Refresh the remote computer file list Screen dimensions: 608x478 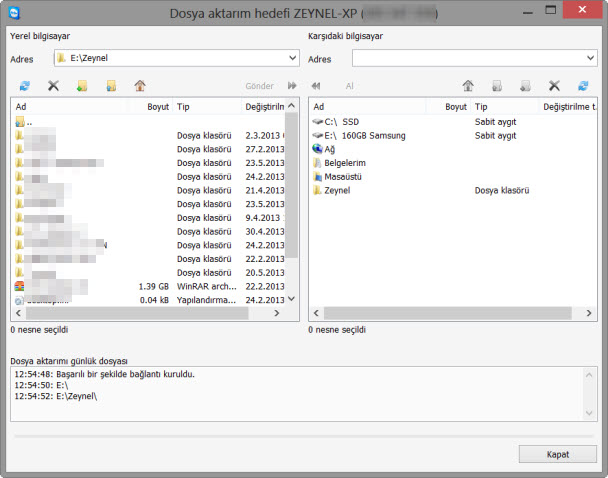click(x=583, y=86)
